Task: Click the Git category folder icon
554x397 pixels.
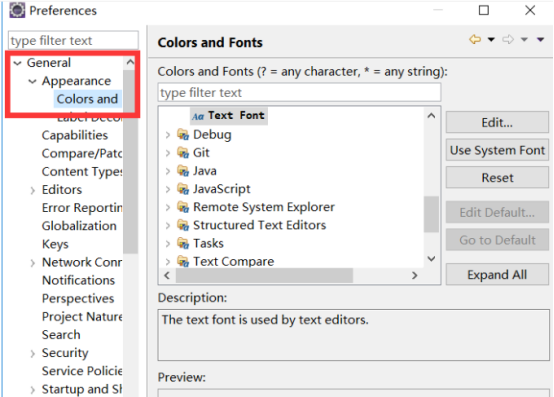Action: click(x=183, y=153)
